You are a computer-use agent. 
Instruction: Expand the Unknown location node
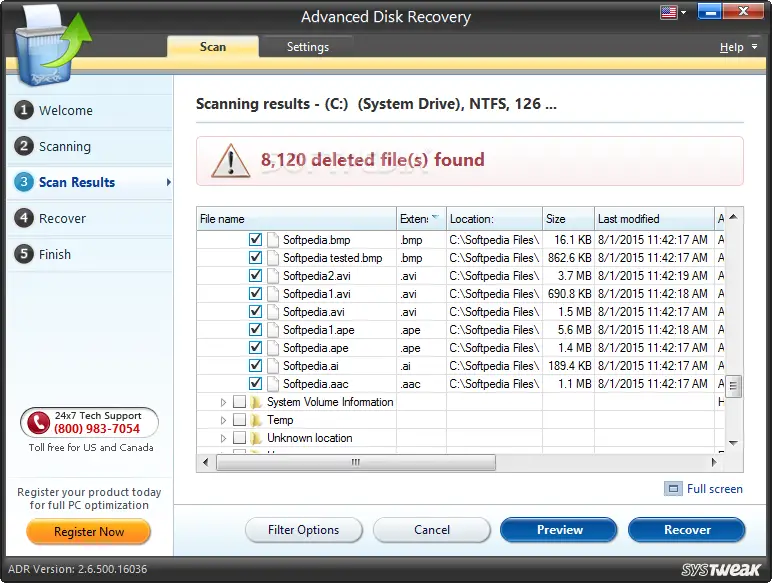click(223, 438)
